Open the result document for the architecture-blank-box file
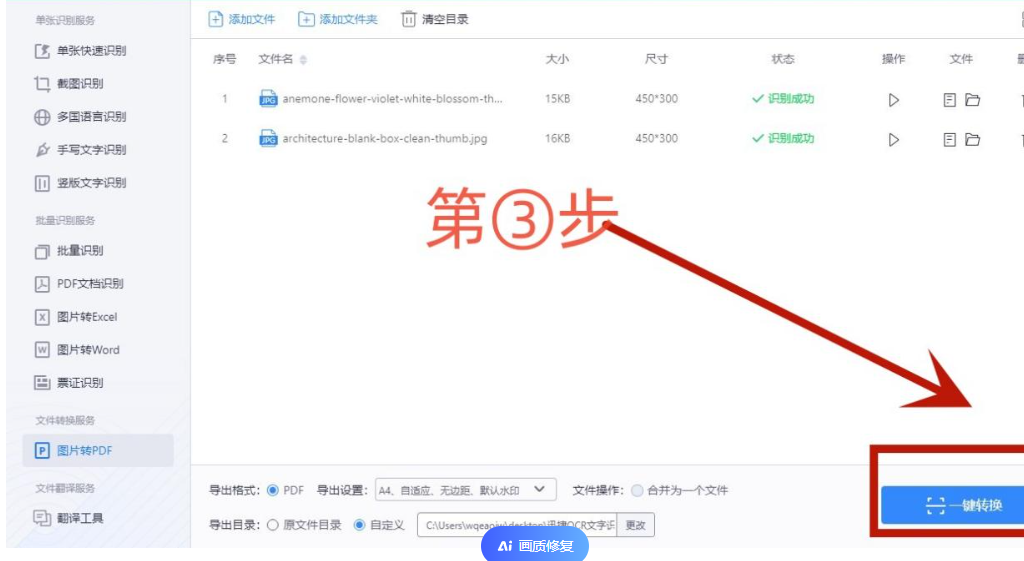The image size is (1024, 561). [x=950, y=140]
